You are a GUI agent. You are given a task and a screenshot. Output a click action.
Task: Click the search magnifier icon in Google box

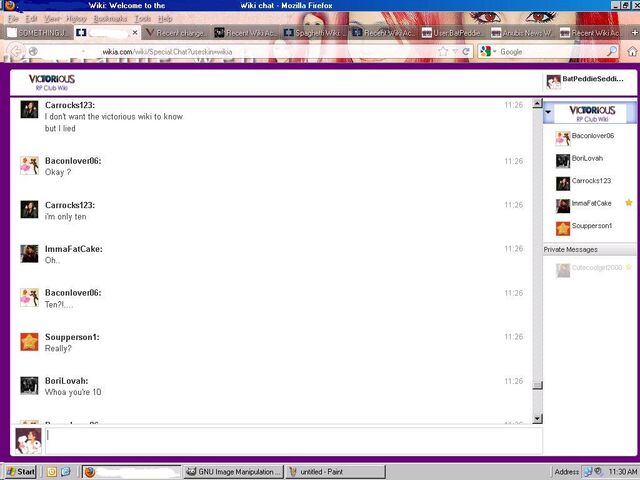[612, 51]
